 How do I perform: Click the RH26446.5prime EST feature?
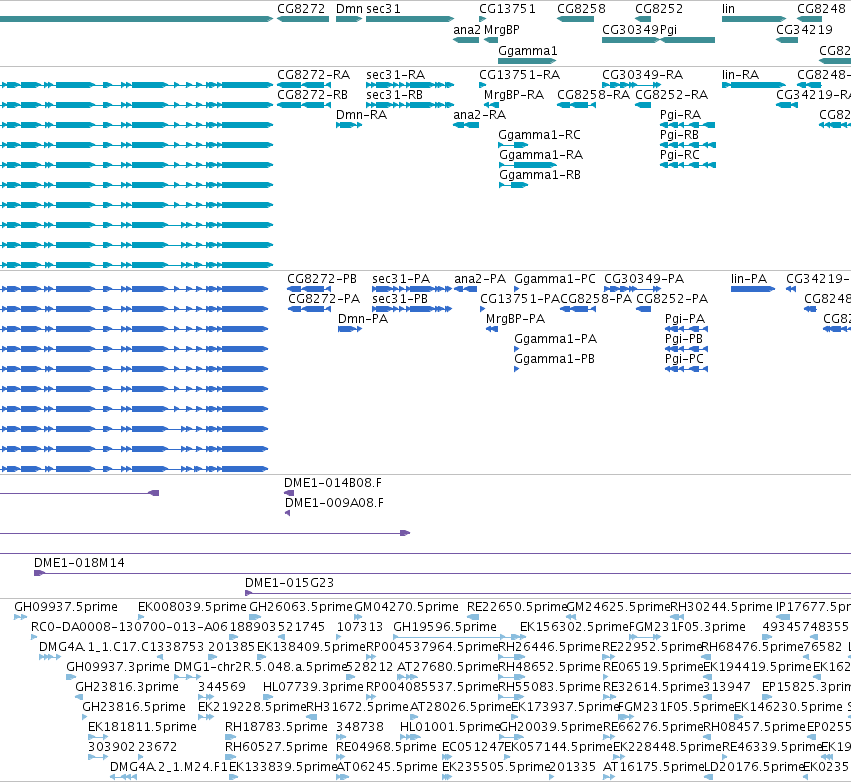[511, 657]
